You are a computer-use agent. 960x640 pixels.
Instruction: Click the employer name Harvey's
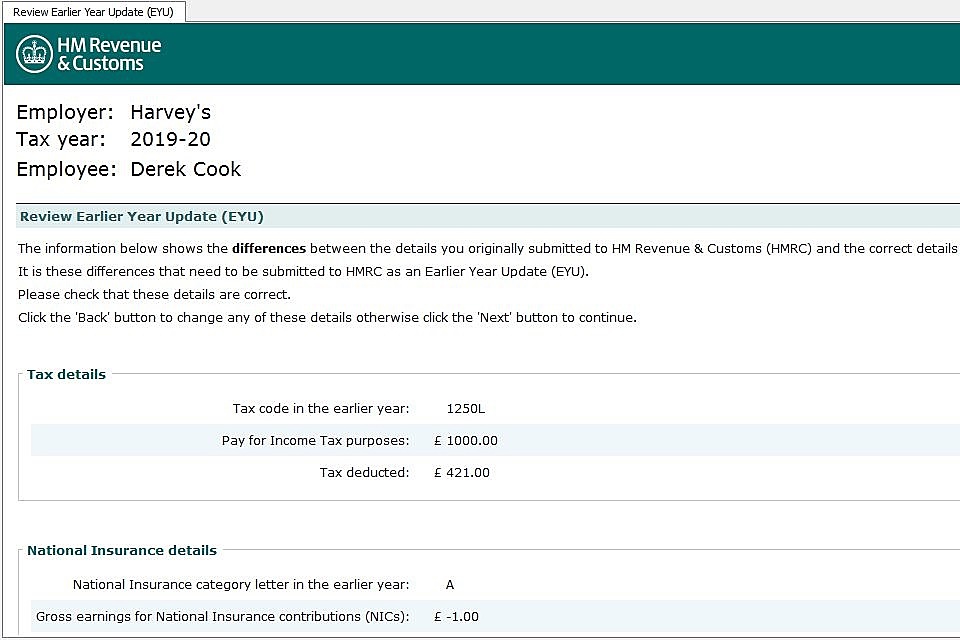[170, 112]
